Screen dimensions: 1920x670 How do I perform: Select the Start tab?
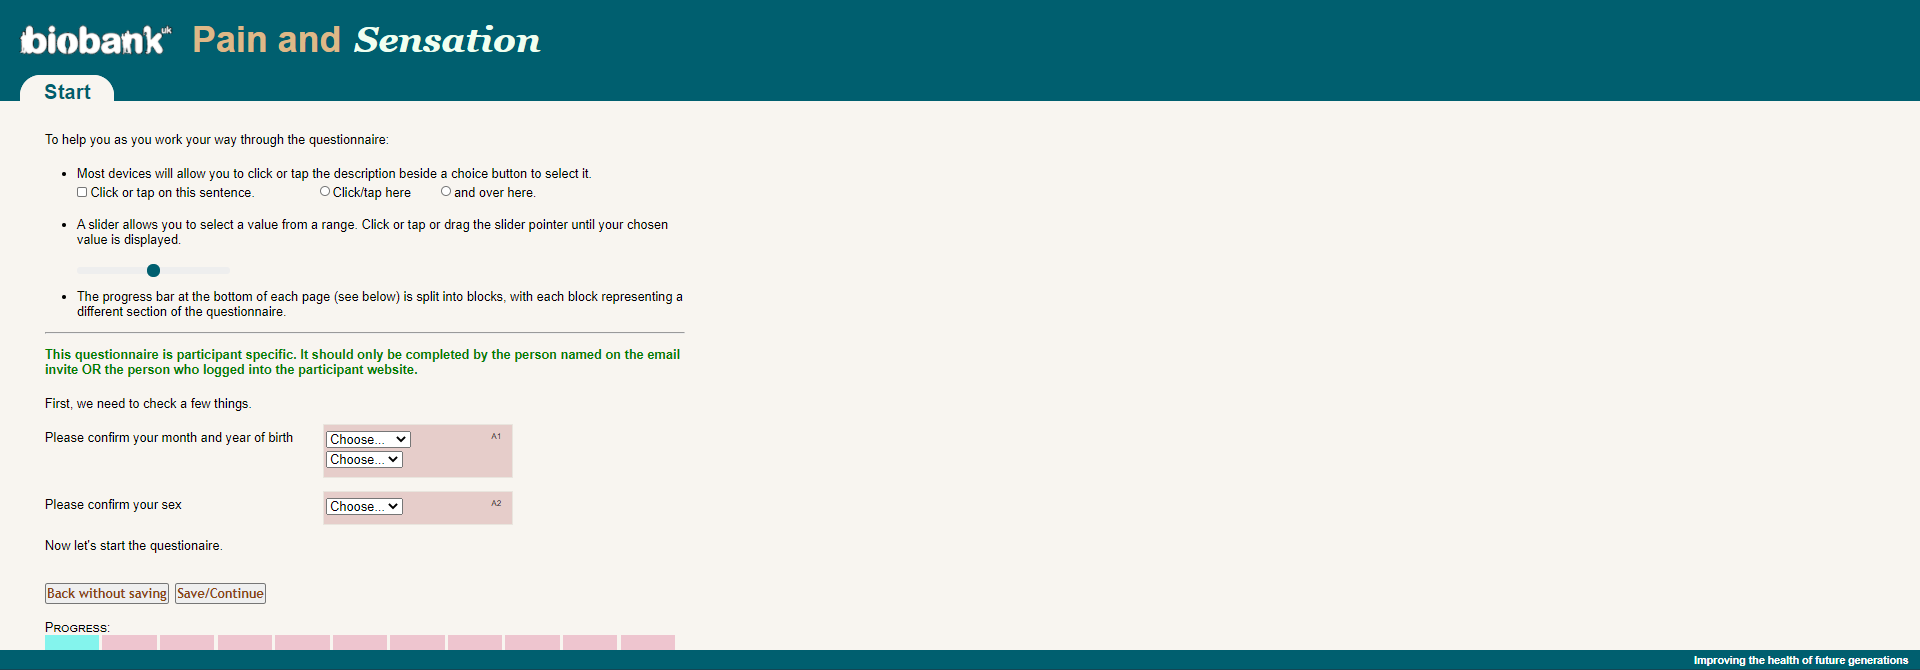[x=67, y=91]
